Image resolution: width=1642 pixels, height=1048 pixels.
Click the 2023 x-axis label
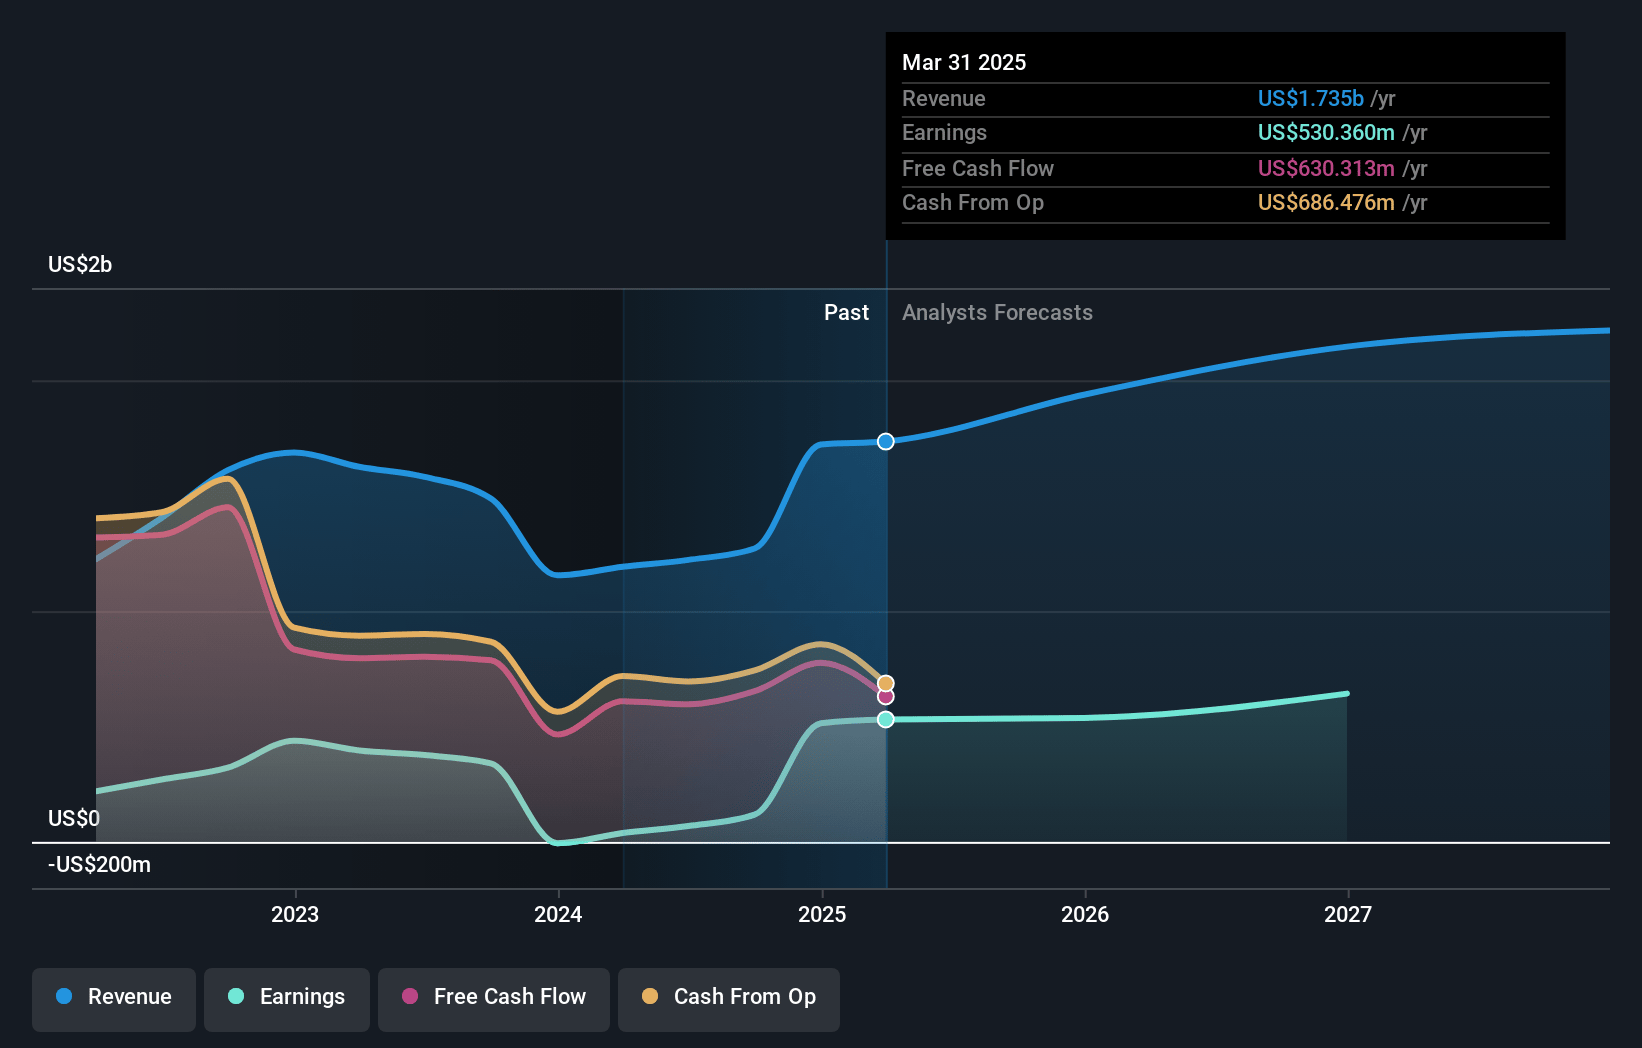click(295, 914)
